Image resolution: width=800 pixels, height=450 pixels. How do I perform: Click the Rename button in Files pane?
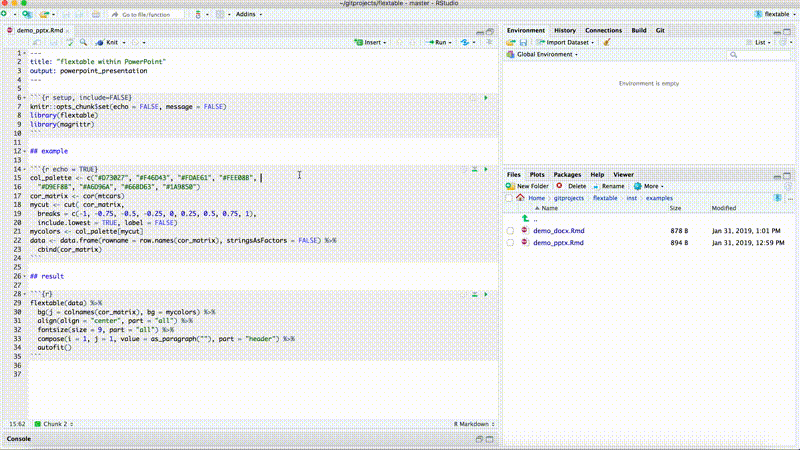pos(609,186)
